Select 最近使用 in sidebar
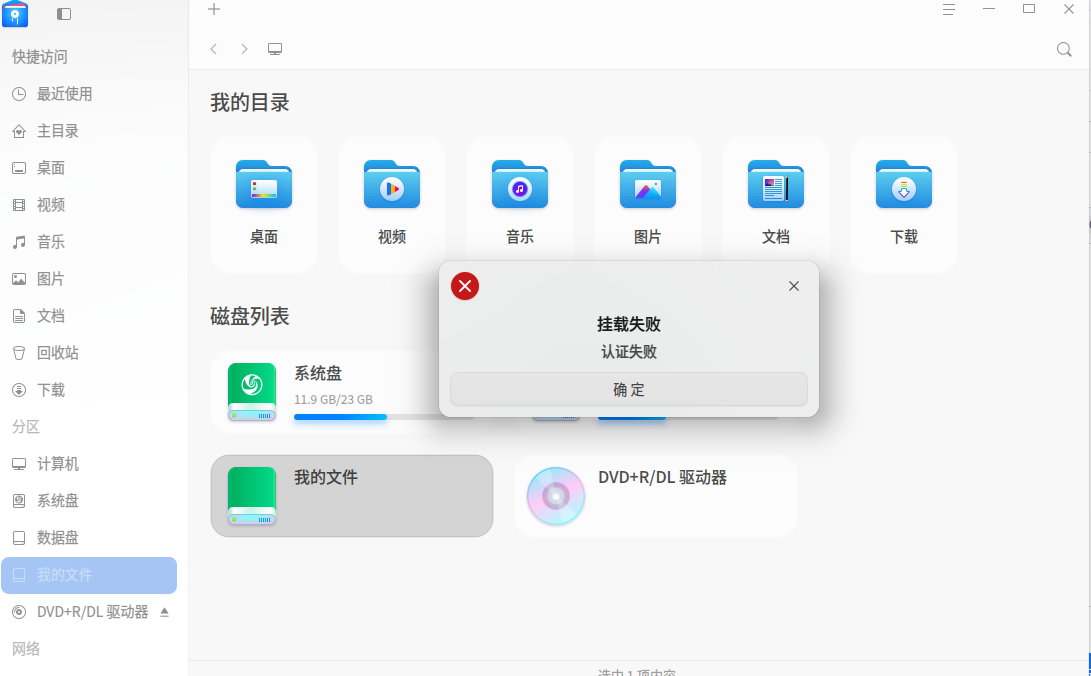 89,94
